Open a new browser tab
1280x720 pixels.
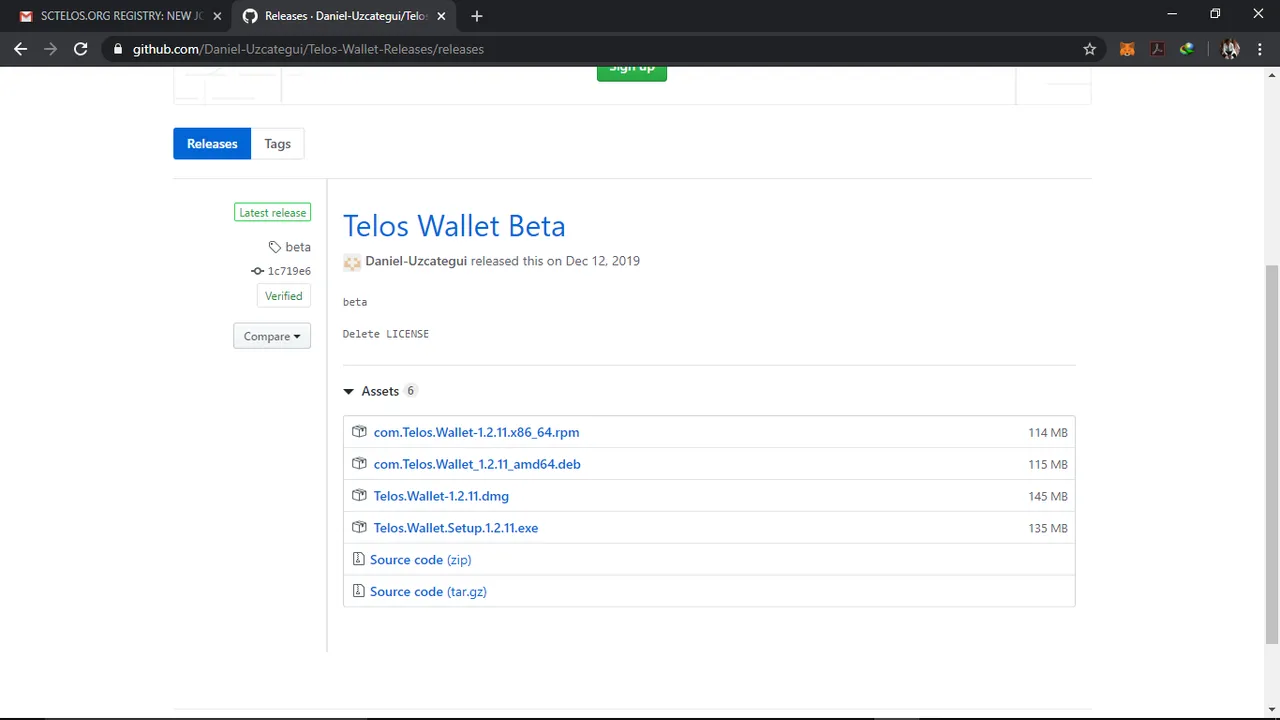[x=477, y=16]
